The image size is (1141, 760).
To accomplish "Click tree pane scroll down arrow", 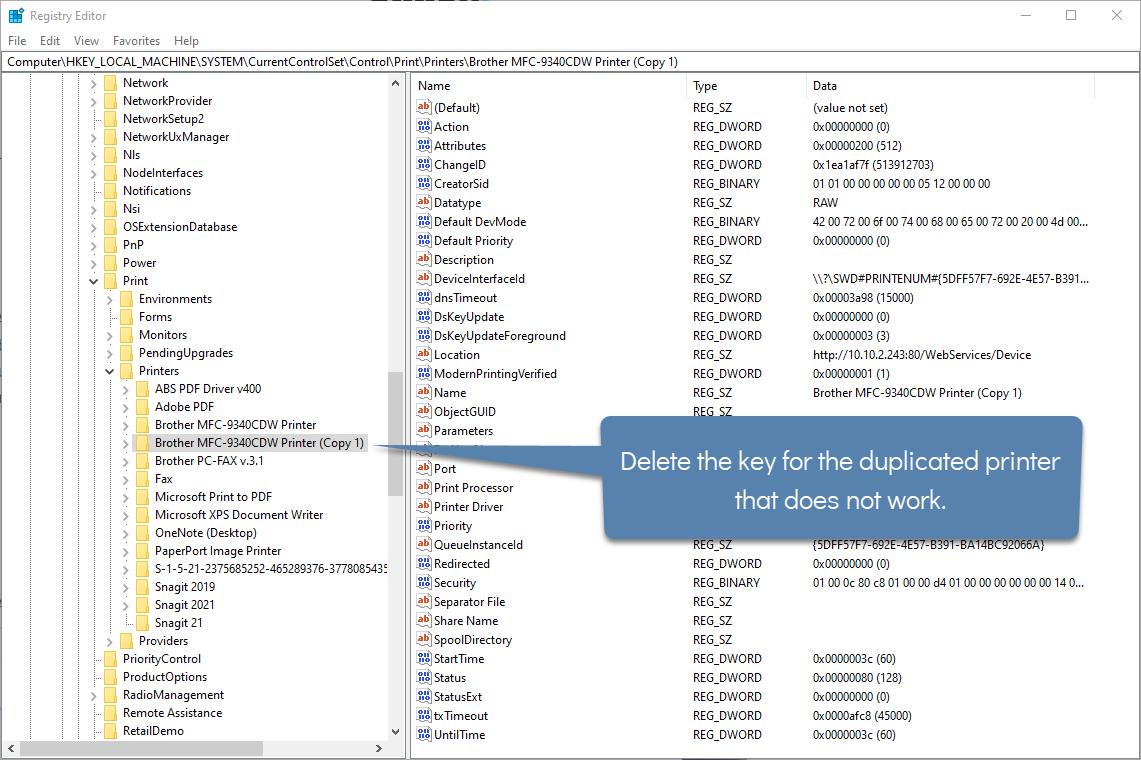I will 395,732.
